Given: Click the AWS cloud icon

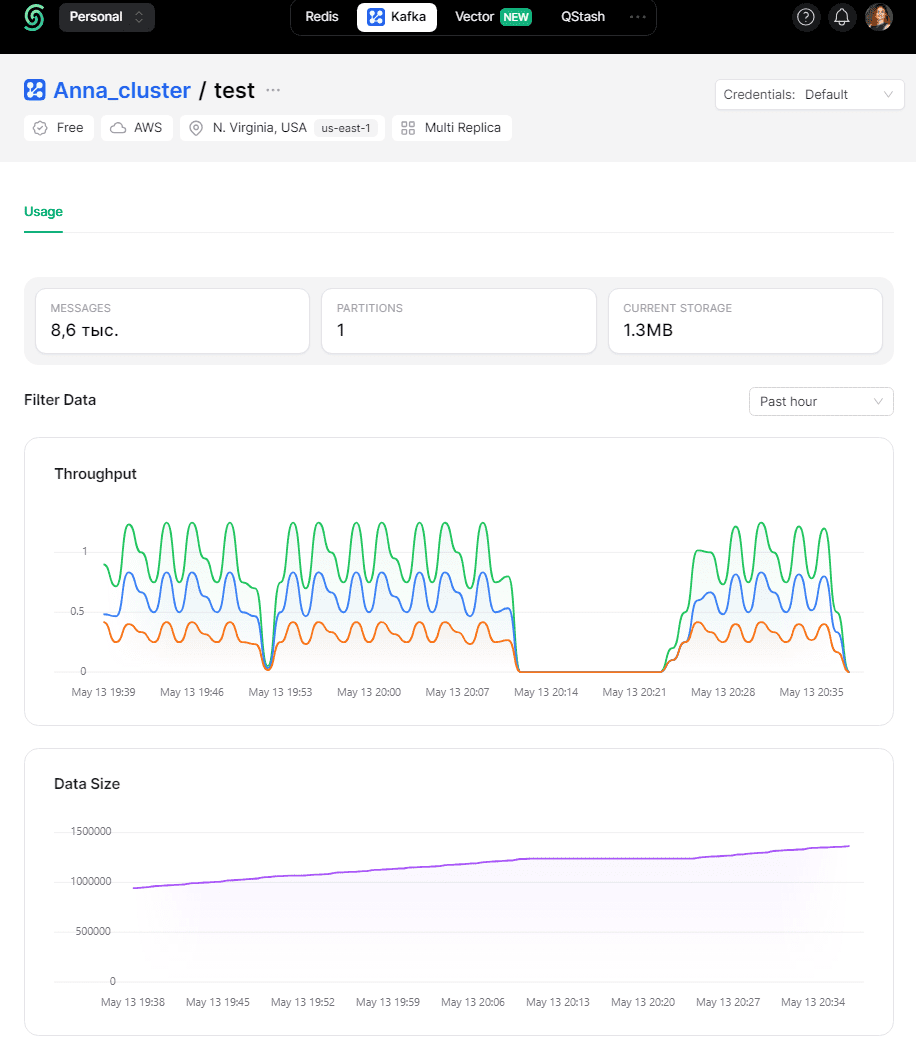Looking at the screenshot, I should pyautogui.click(x=118, y=128).
